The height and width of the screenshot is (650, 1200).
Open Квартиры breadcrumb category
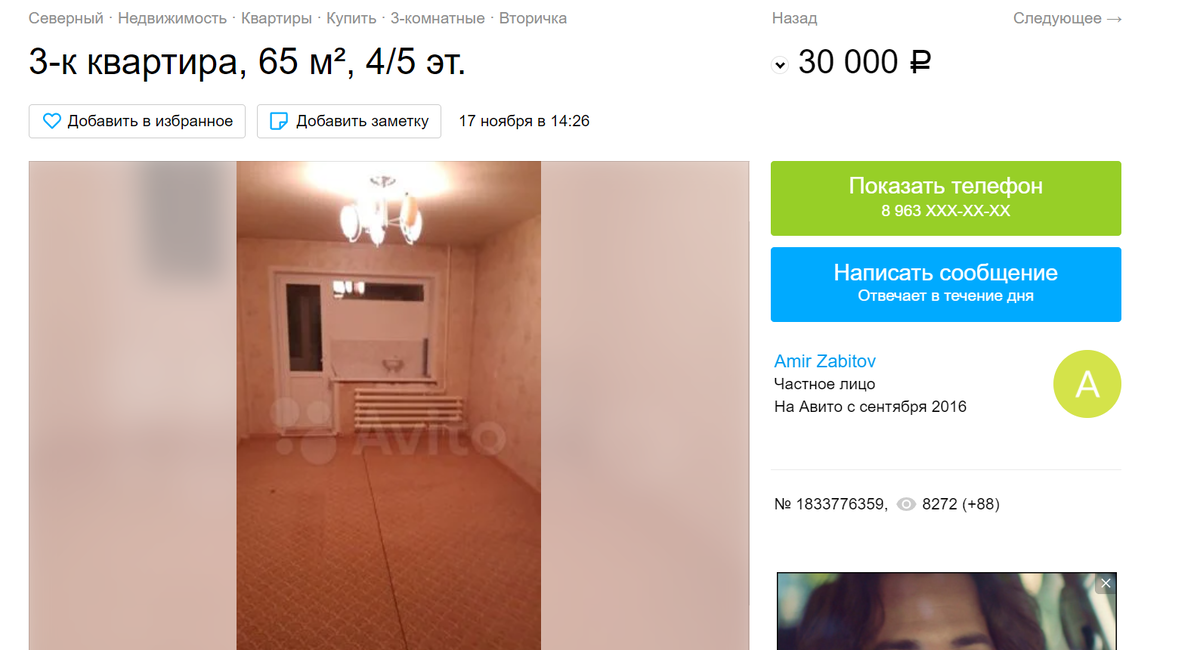pyautogui.click(x=277, y=18)
